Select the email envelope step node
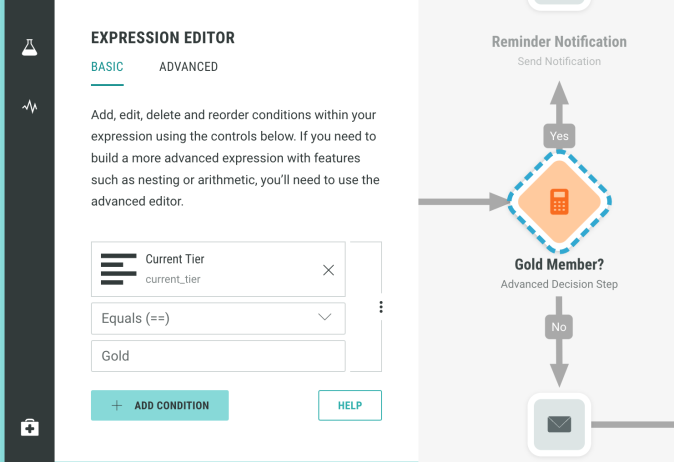 (x=559, y=424)
